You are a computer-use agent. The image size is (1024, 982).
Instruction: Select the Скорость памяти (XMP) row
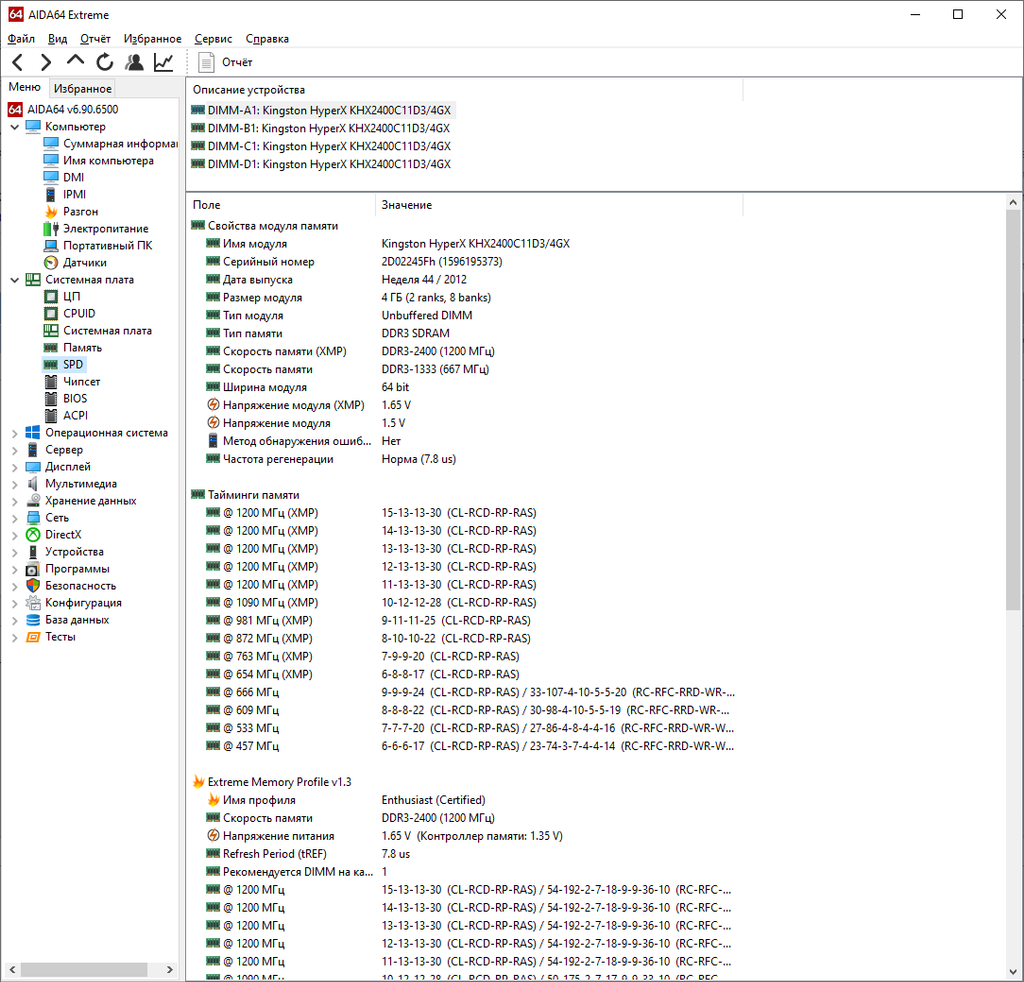click(x=464, y=351)
